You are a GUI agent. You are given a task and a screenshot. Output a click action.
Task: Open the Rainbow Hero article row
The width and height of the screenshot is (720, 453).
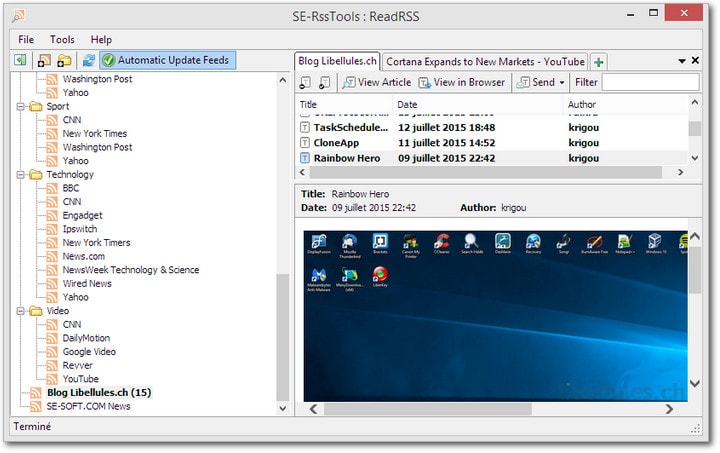(x=492, y=158)
